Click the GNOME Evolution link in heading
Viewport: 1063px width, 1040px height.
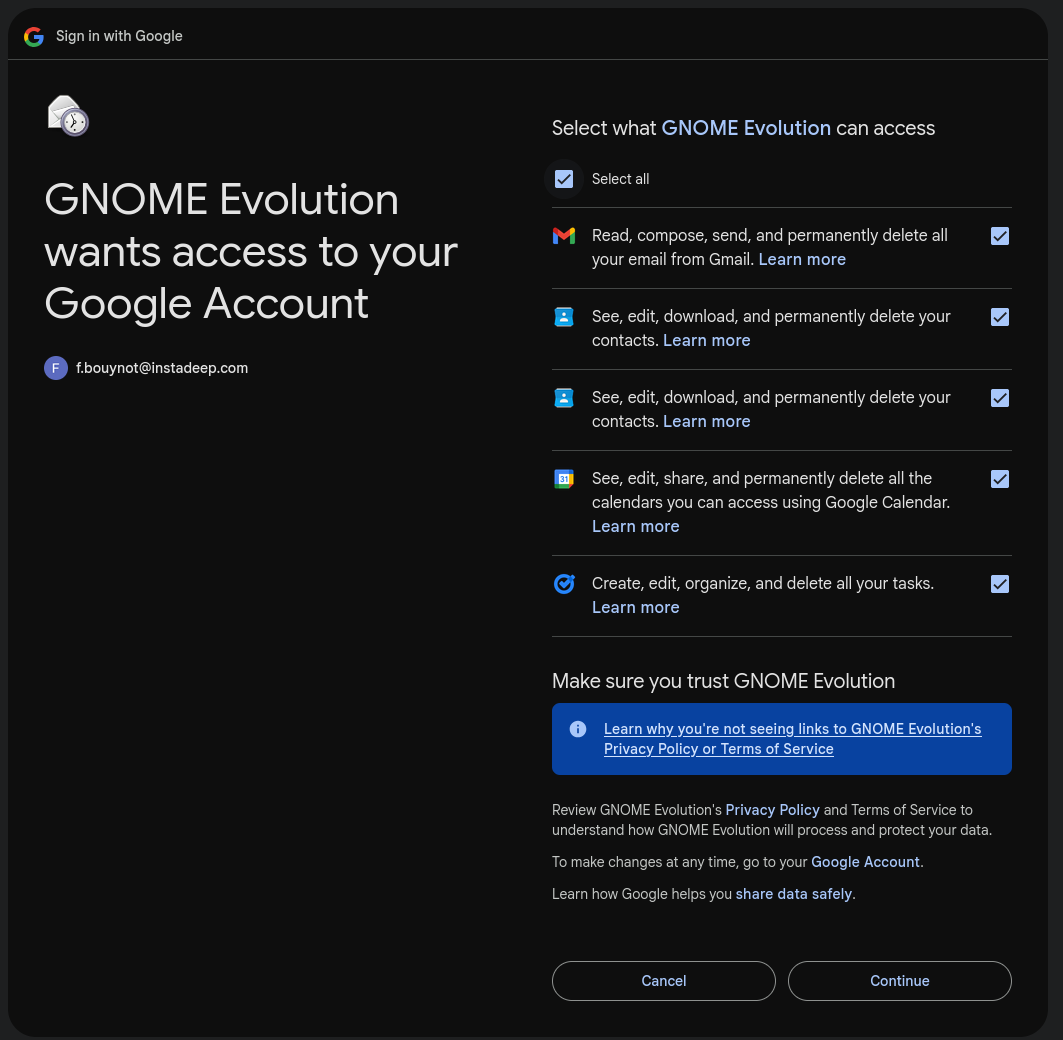pyautogui.click(x=746, y=128)
